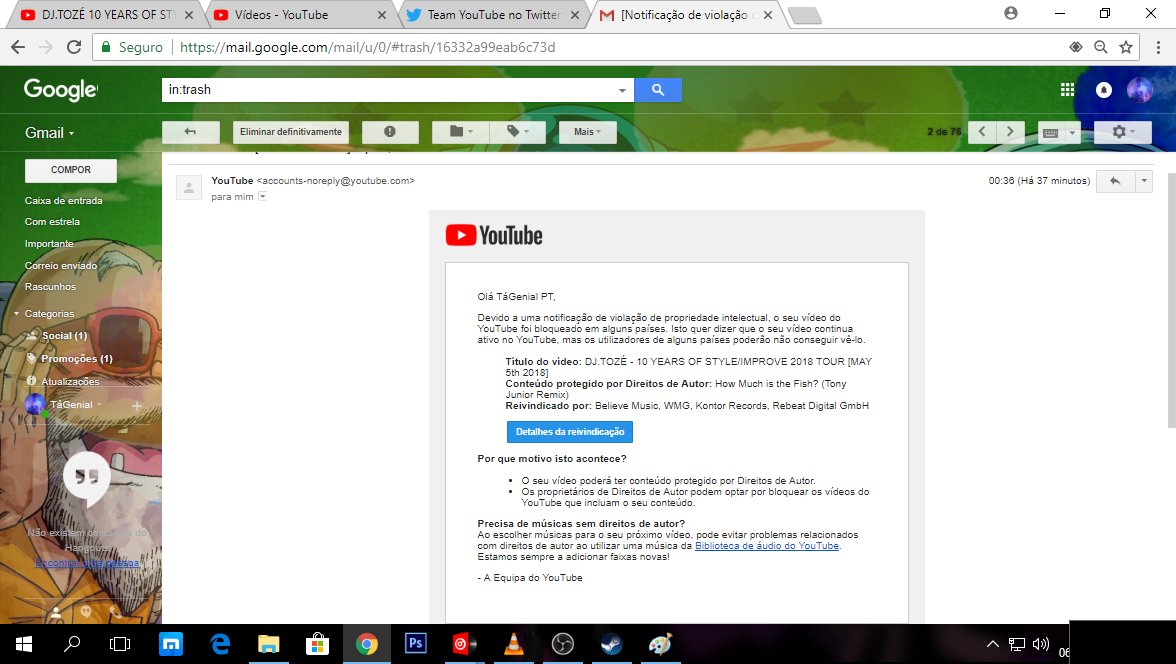This screenshot has height=664, width=1176.
Task: Switch to DJ.TOZÉ 10 YEARS tab
Action: [105, 15]
